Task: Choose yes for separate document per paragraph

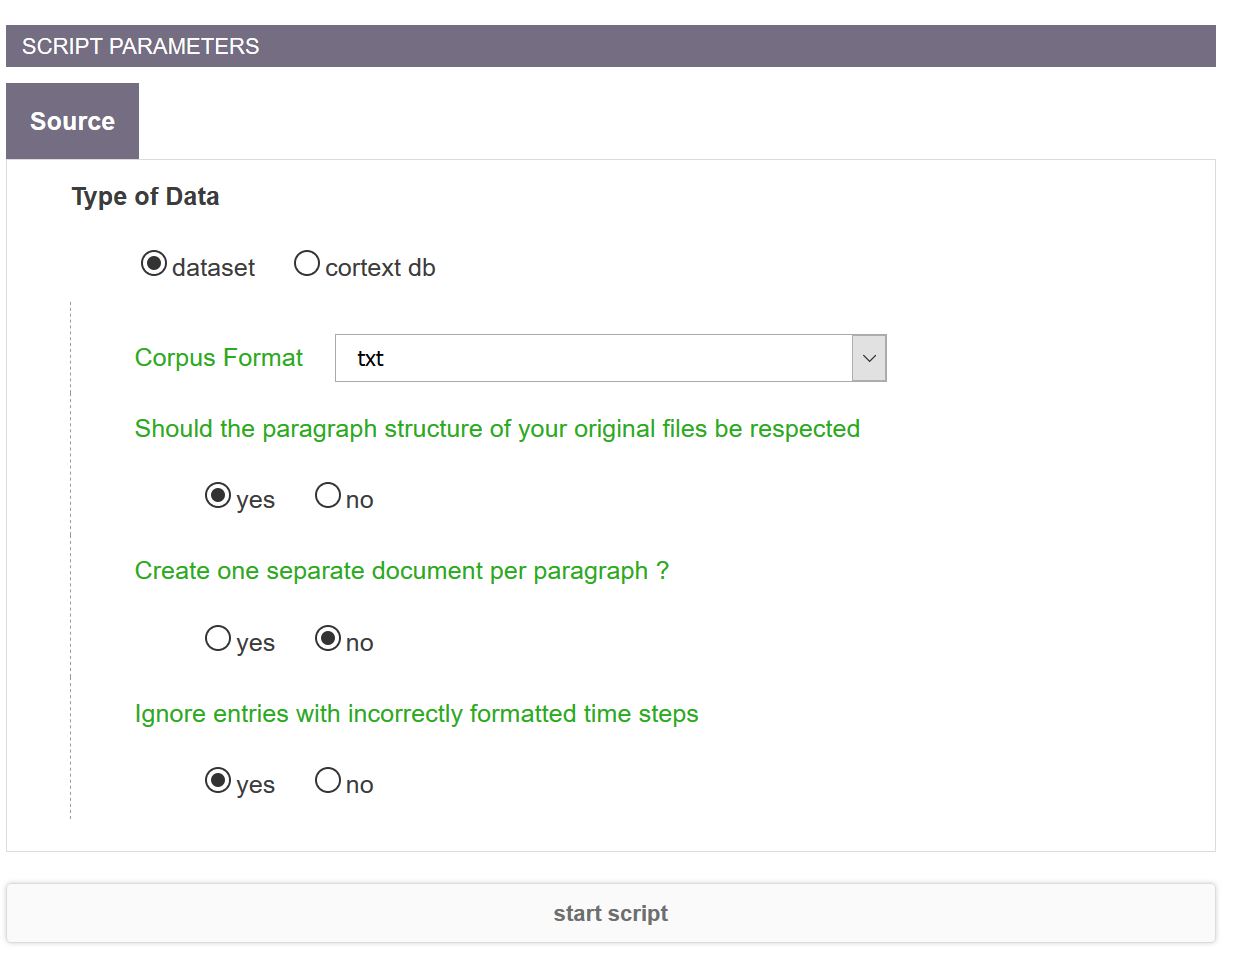Action: (x=218, y=639)
